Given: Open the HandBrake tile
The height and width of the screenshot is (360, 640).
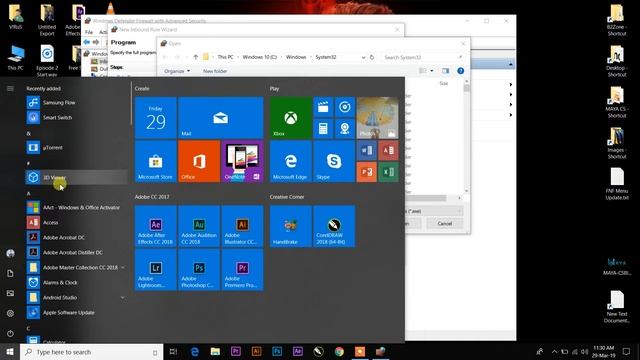Looking at the screenshot, I should tap(291, 226).
